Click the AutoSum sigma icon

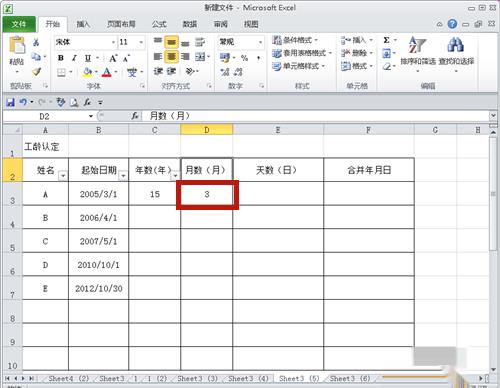[x=386, y=40]
